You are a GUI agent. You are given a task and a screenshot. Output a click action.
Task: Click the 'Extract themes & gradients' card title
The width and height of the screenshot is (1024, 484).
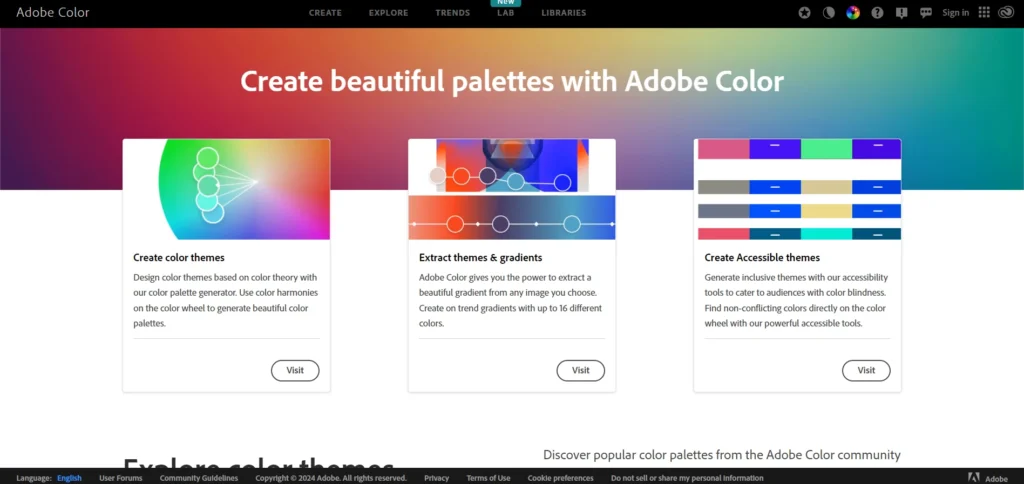(481, 258)
